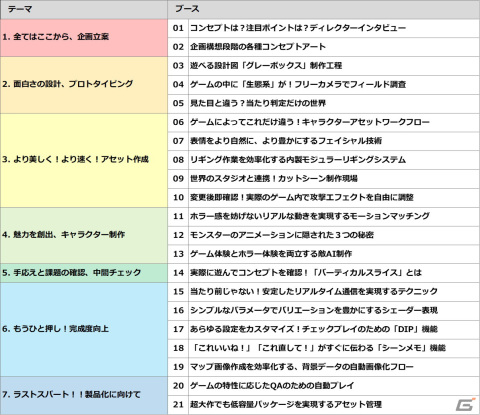
Task: Click booth title '見た目と違う？当たり判定だけの世界'
Action: point(258,103)
